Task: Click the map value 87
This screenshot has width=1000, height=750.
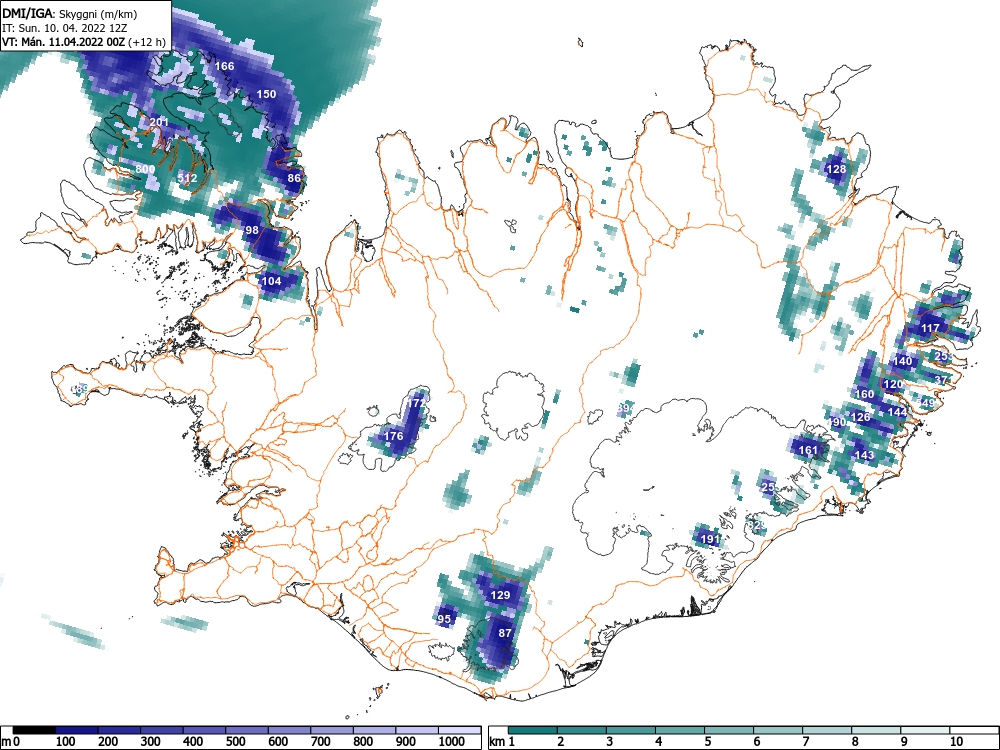Action: coord(505,633)
